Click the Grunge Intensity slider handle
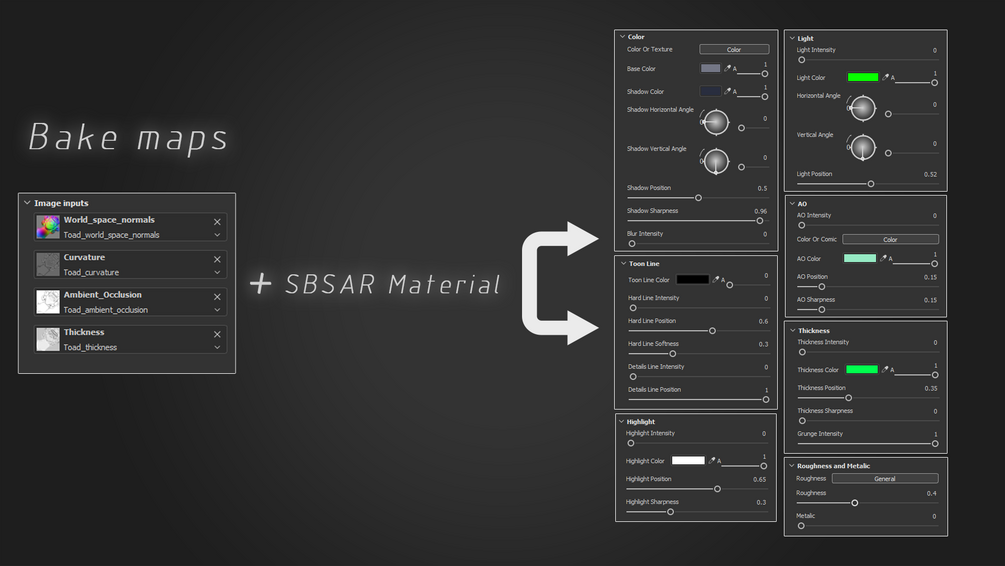The height and width of the screenshot is (566, 1005). click(x=935, y=444)
